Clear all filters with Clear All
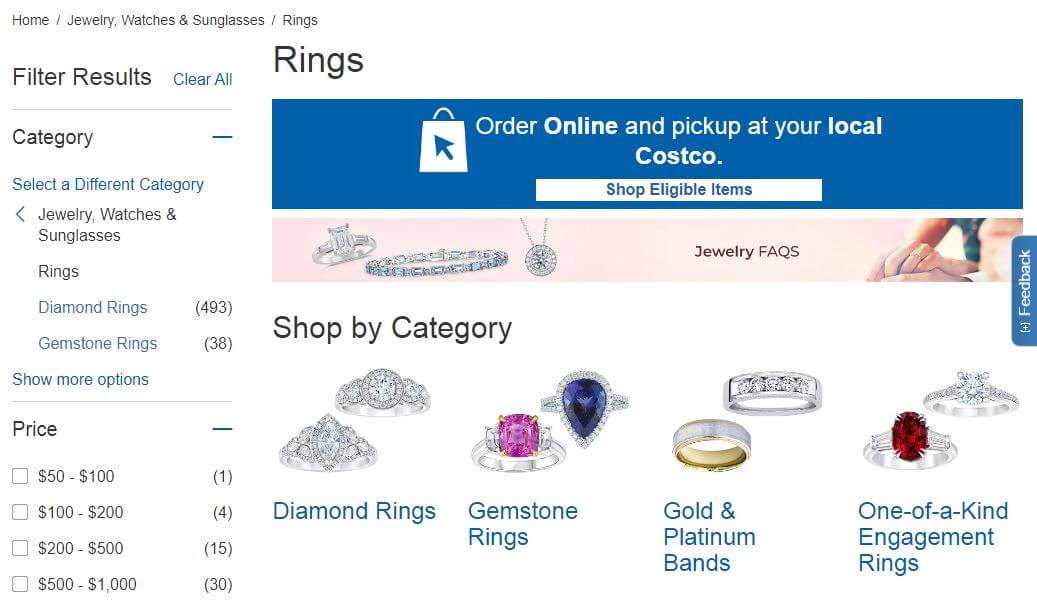1037x606 pixels. click(202, 79)
